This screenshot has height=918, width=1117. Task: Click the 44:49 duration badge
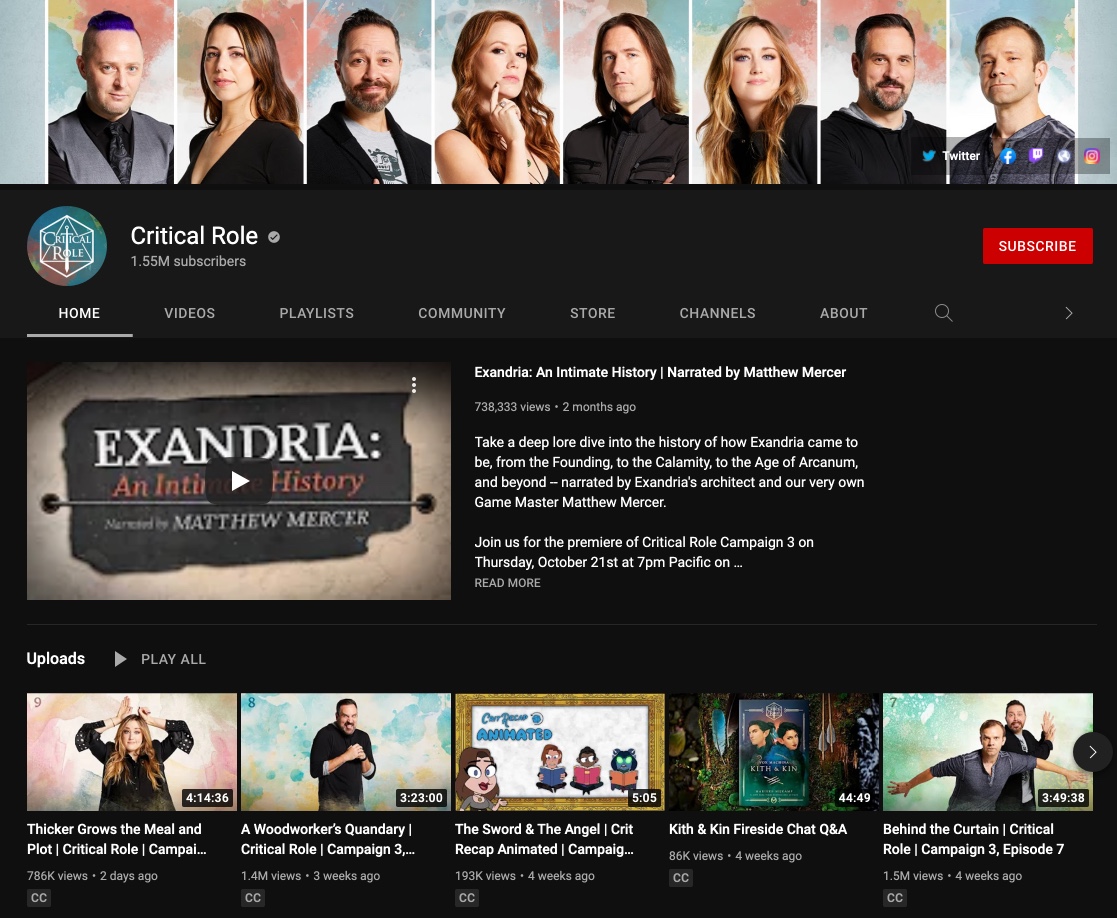coord(854,798)
